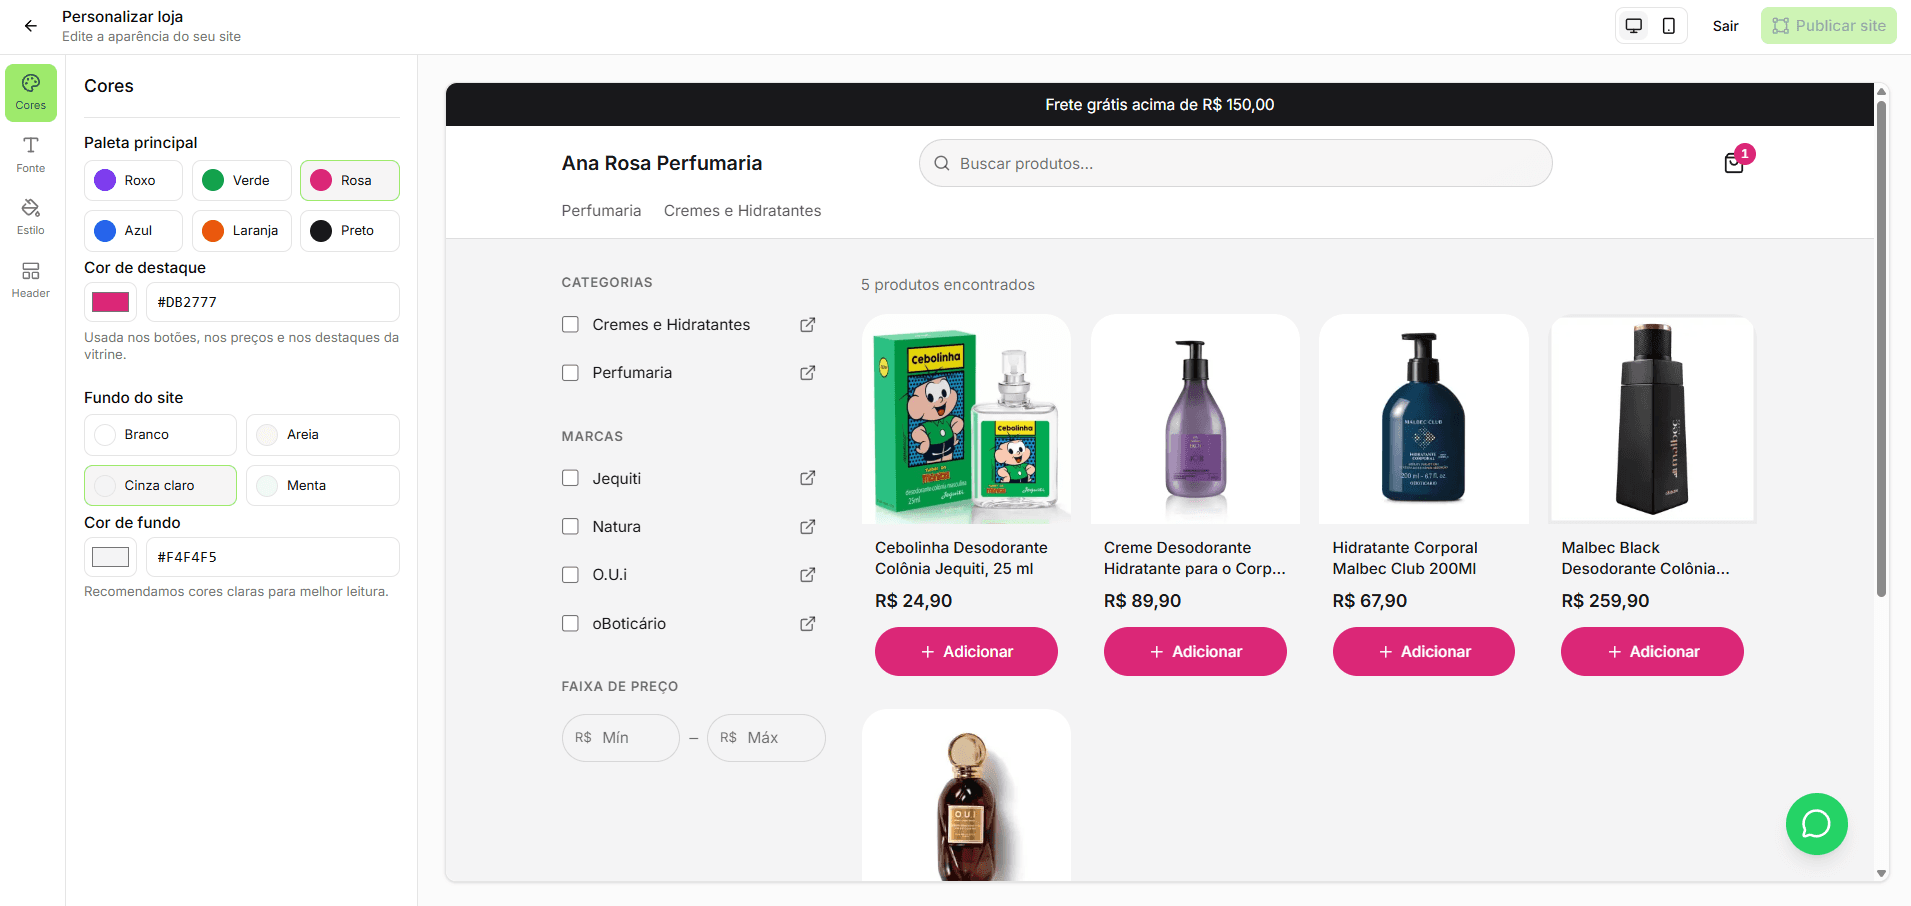The width and height of the screenshot is (1911, 906).
Task: Open Cebolinha Desodorante Colônia product title
Action: pos(961,558)
